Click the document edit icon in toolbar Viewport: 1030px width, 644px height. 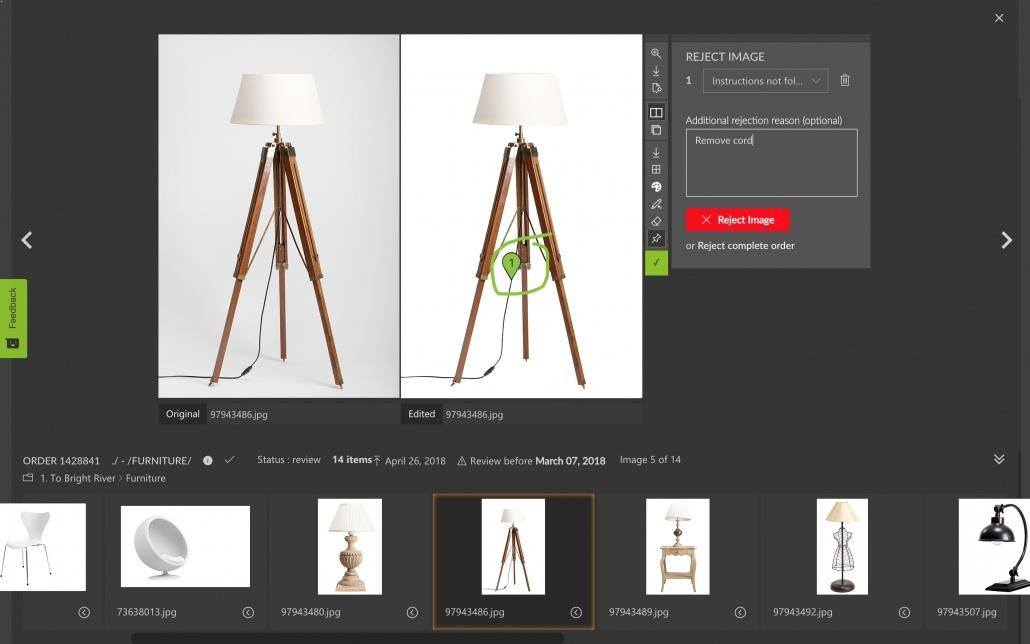point(656,87)
